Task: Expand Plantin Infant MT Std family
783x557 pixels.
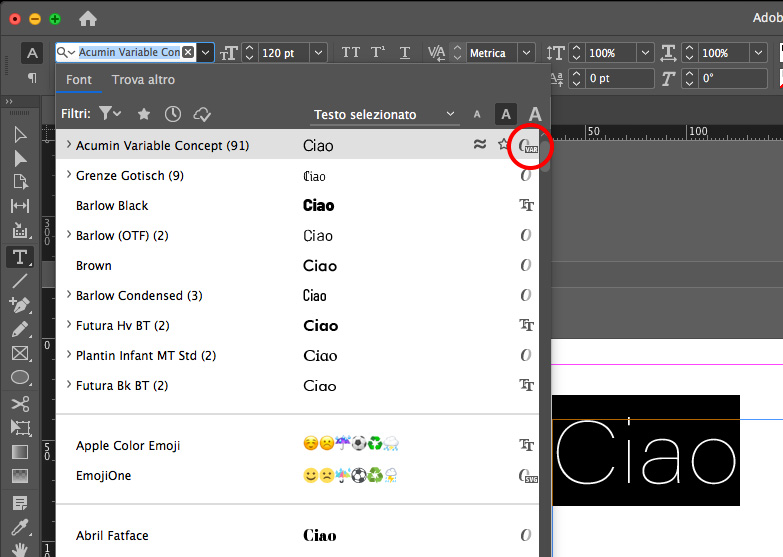Action: click(x=69, y=354)
